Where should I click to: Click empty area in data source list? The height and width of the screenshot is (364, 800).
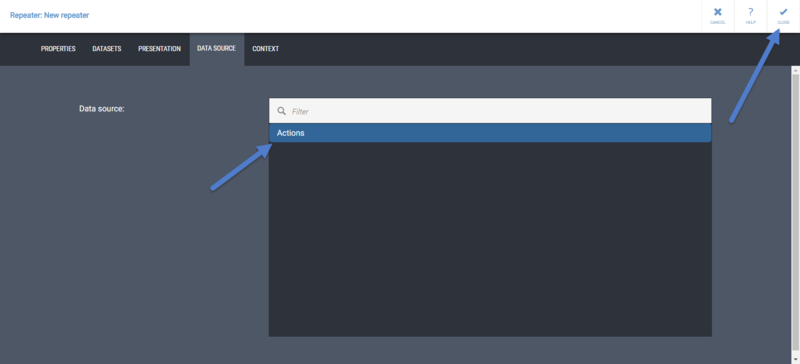point(490,239)
